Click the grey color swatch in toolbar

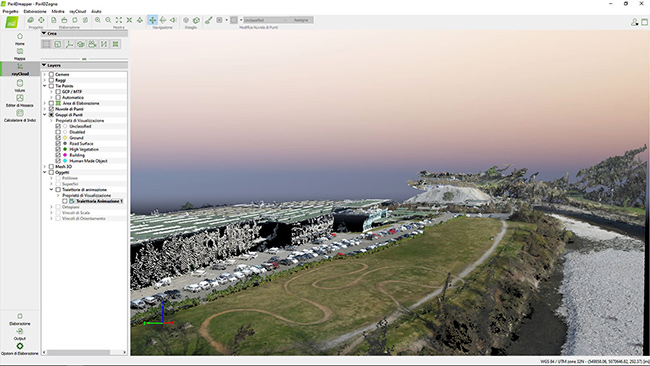[x=234, y=20]
